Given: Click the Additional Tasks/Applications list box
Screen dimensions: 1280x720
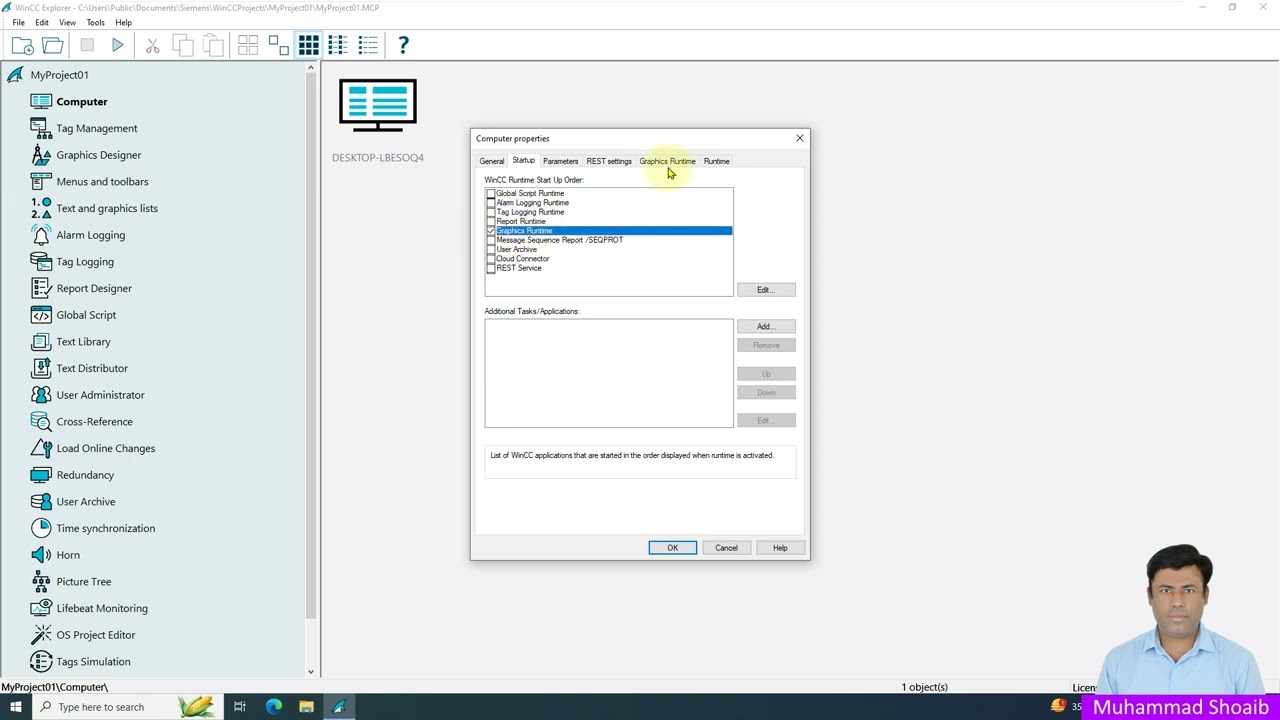Looking at the screenshot, I should [609, 373].
